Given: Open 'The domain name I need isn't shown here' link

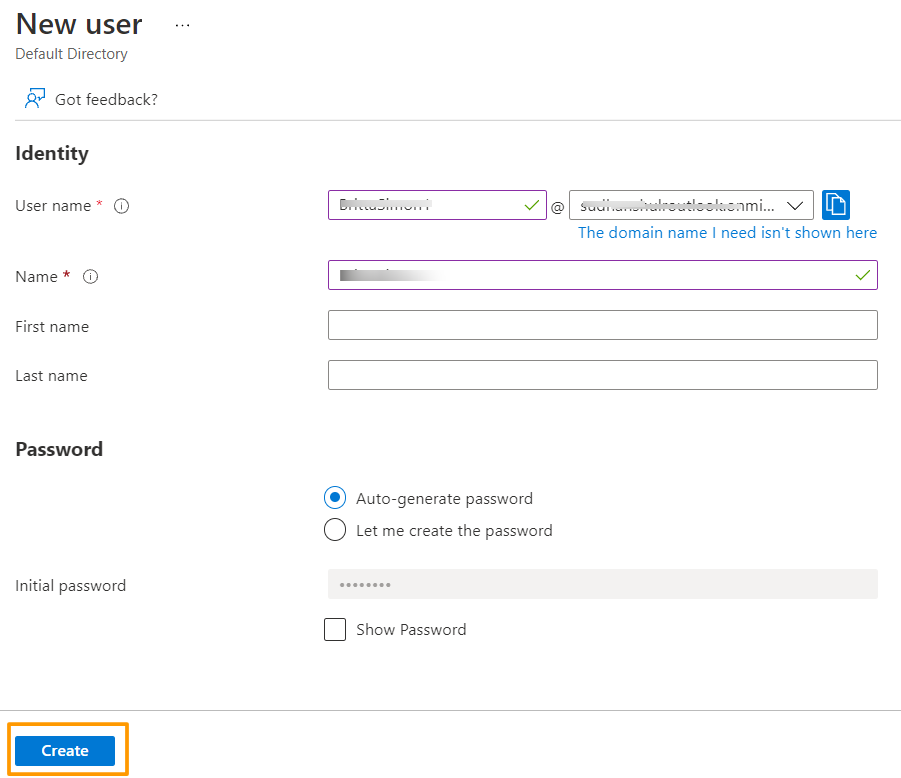Looking at the screenshot, I should [727, 233].
